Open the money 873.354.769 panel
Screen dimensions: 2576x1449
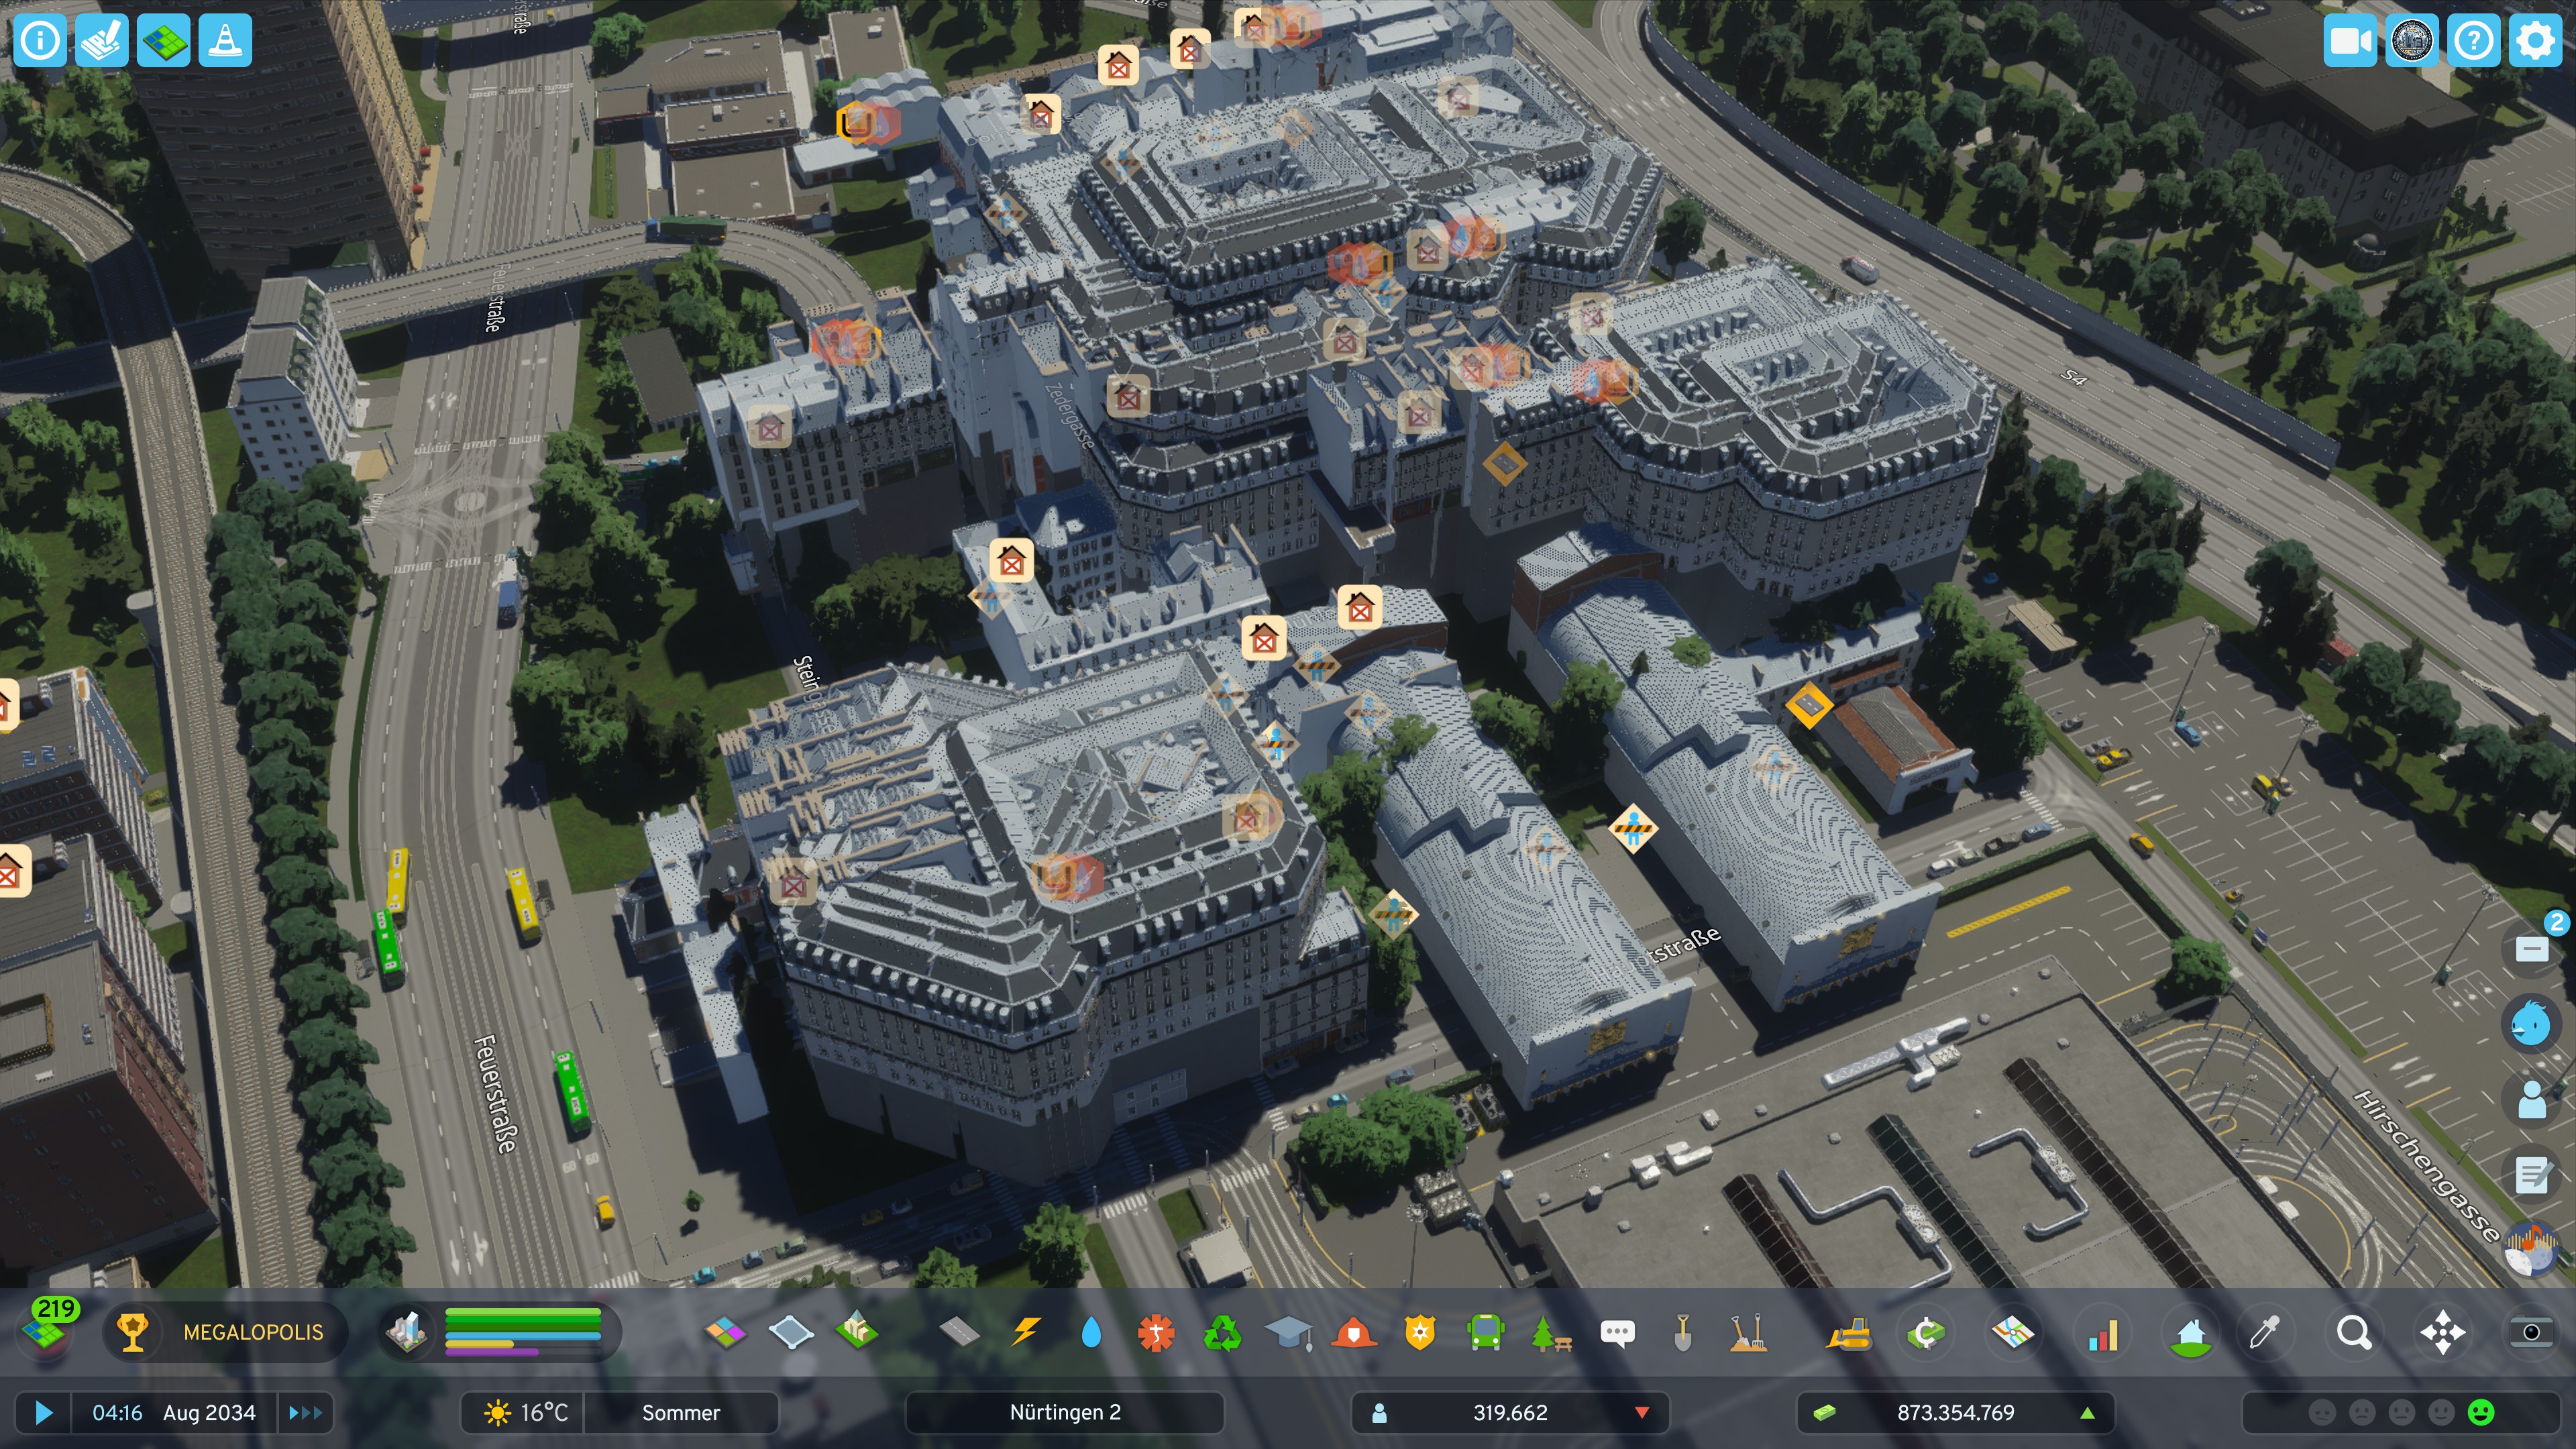point(1956,1412)
